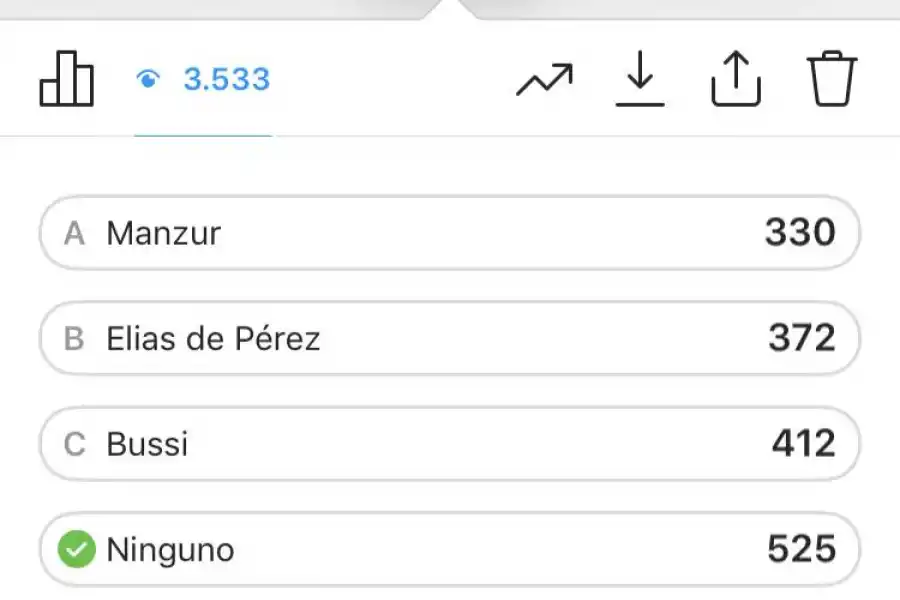Select the letter A badge for Manzur
900x600 pixels.
tap(74, 233)
